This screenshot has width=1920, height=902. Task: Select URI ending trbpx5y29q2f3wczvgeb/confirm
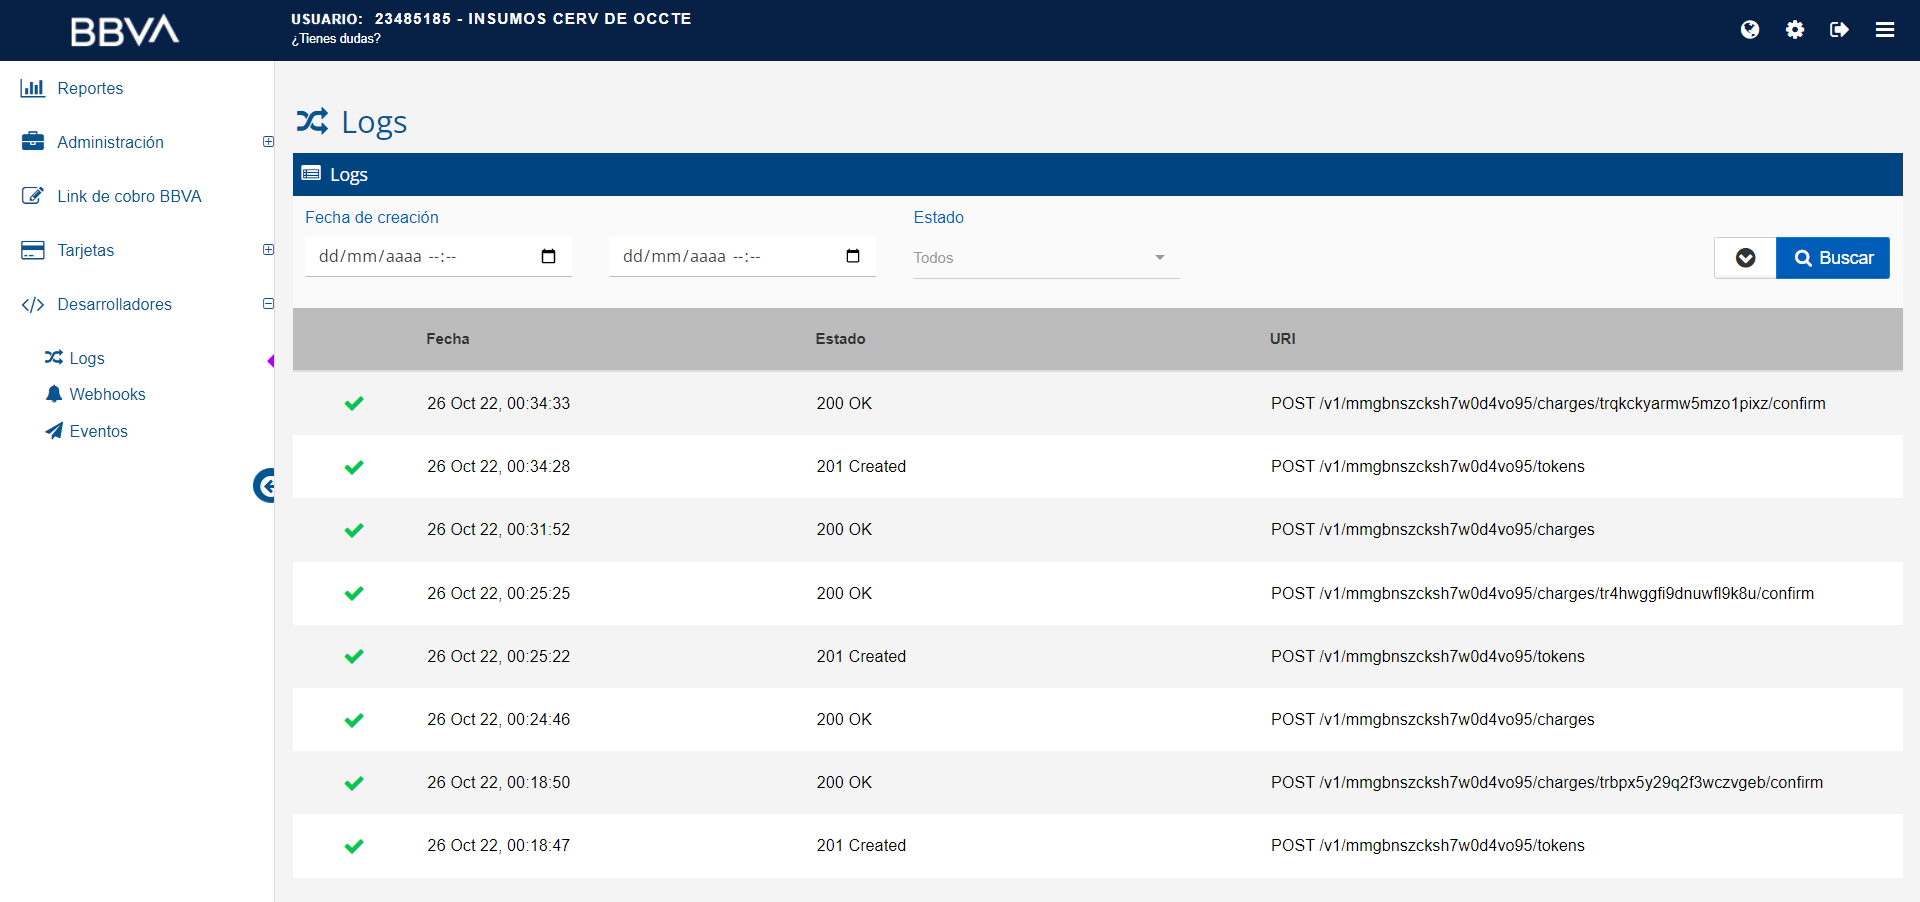point(1547,782)
